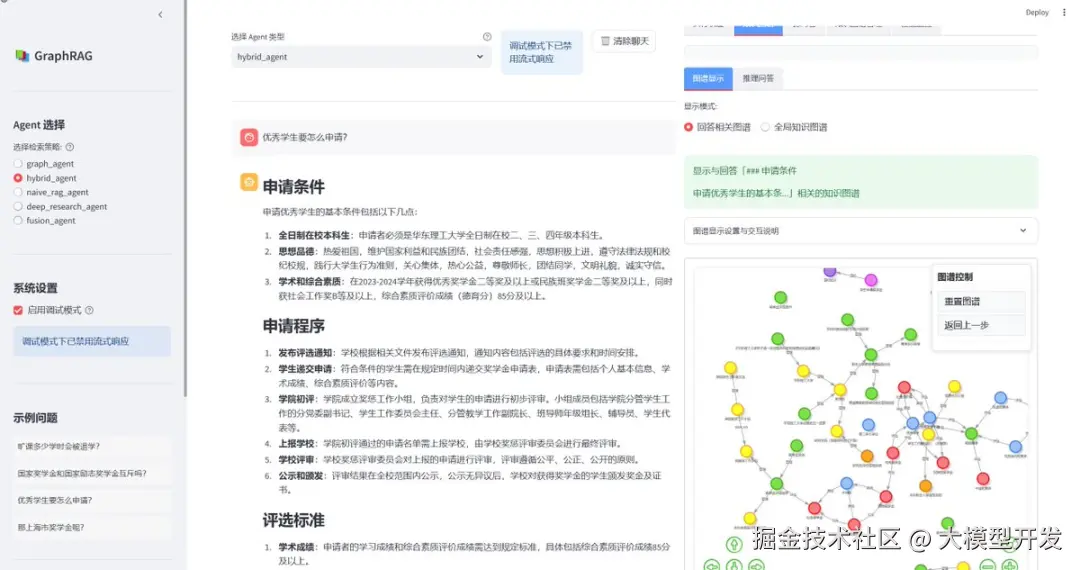Click 返回上一步 in graph controls
1080x570 pixels.
point(981,325)
